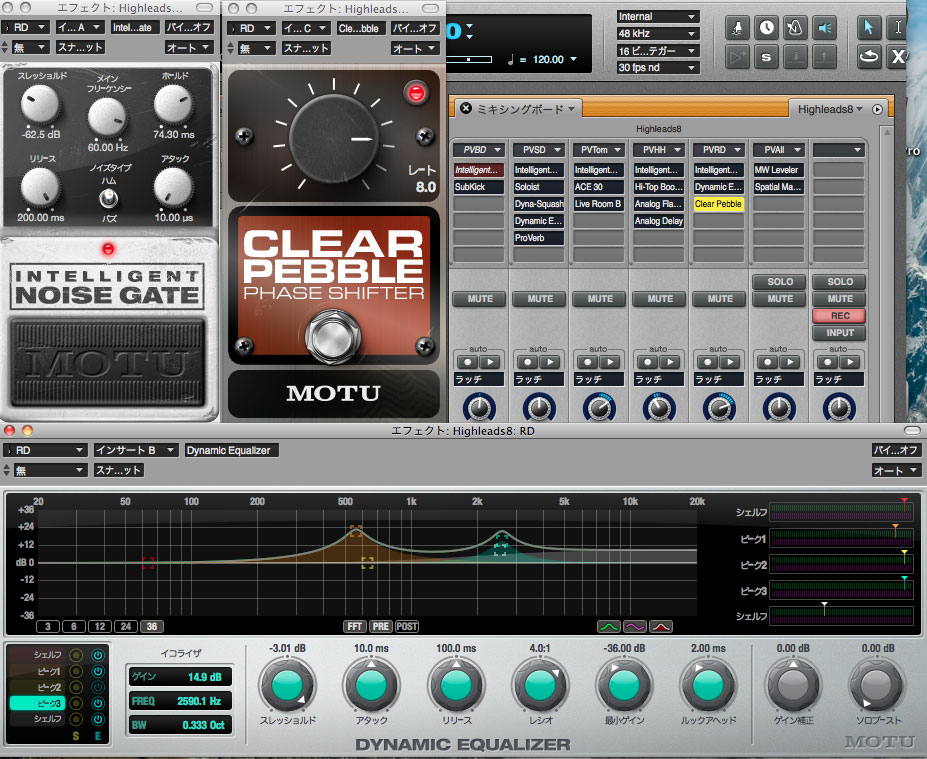Select the pointer arrow tool
Viewport: 927px width, 759px height.
click(868, 27)
